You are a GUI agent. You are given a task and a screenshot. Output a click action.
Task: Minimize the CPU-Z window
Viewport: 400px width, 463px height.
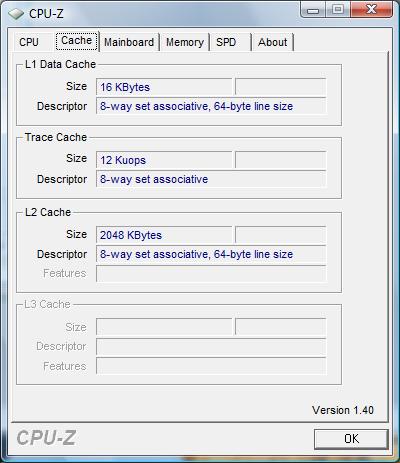coord(313,10)
